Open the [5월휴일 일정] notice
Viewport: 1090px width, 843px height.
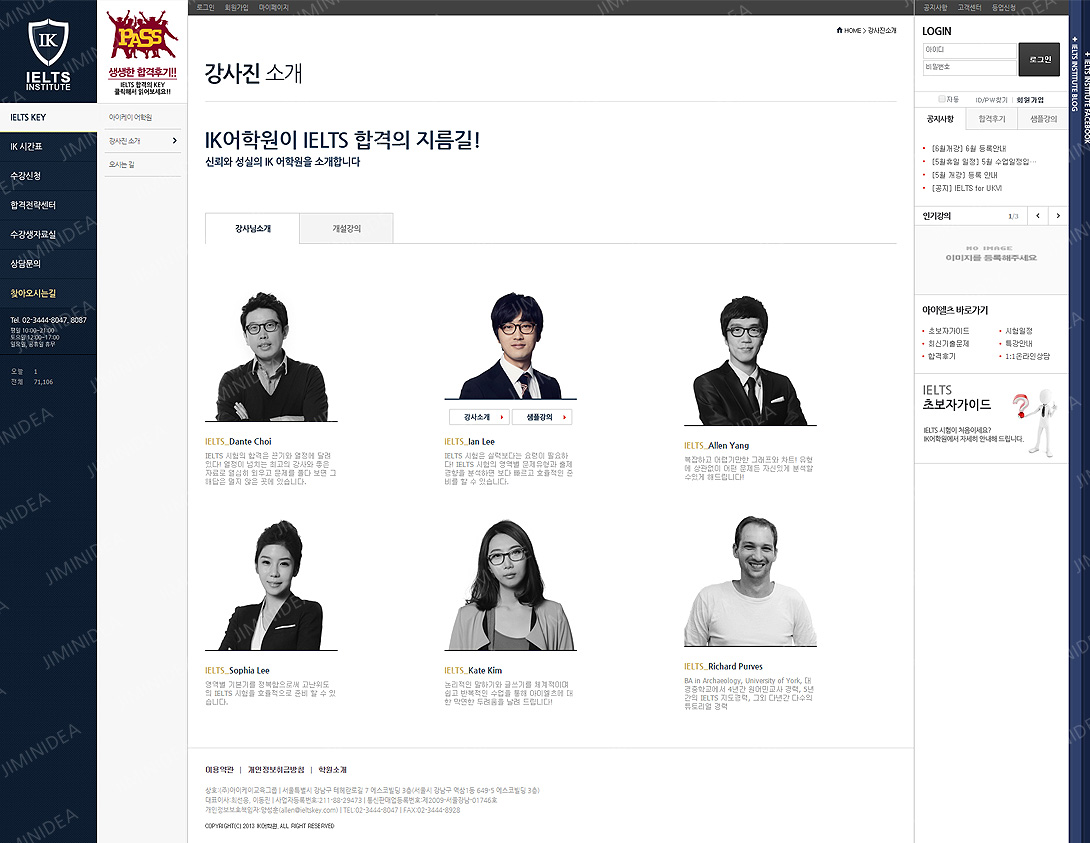984,162
